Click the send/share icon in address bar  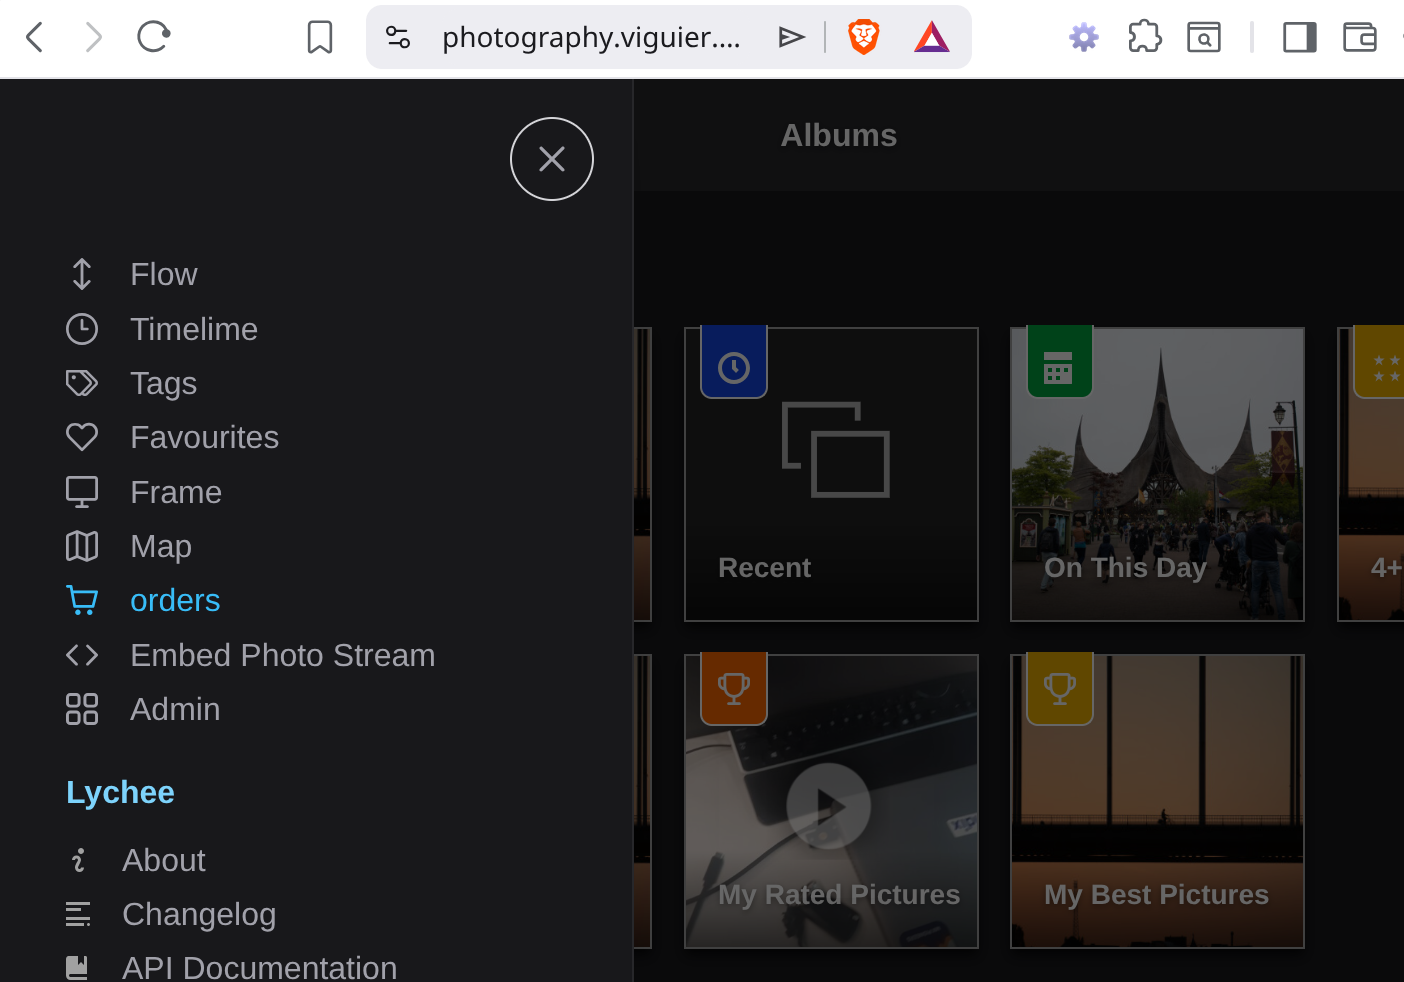click(x=792, y=38)
